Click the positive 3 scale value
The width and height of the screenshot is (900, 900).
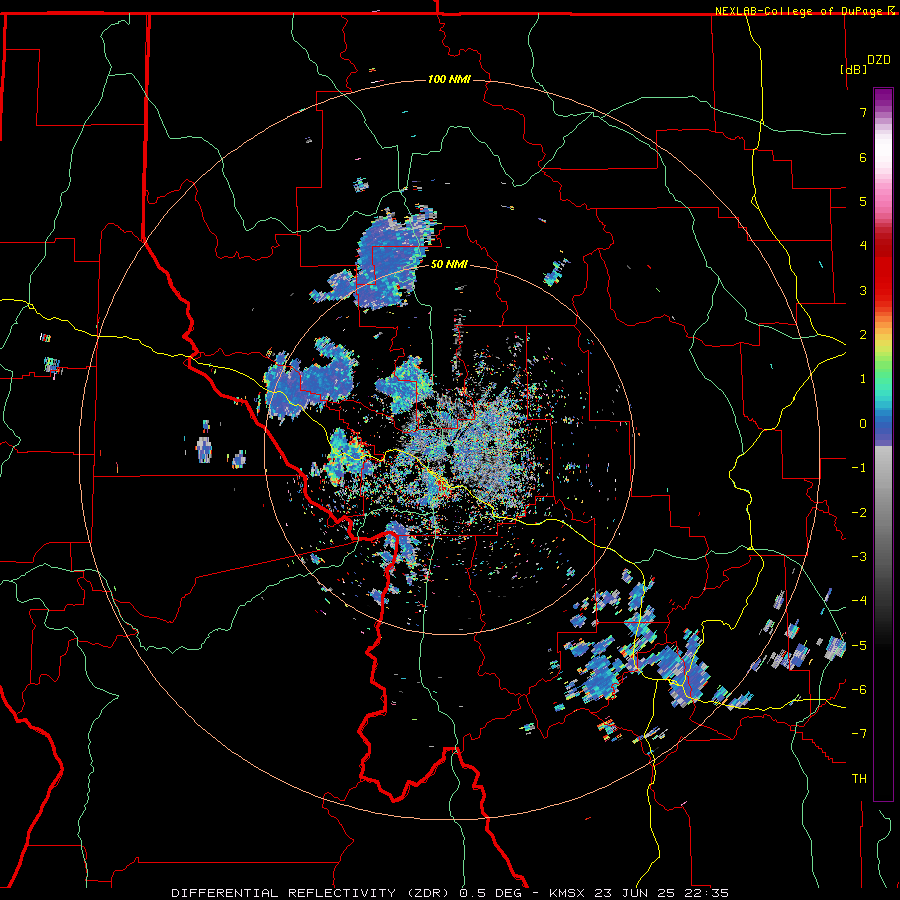tap(863, 290)
